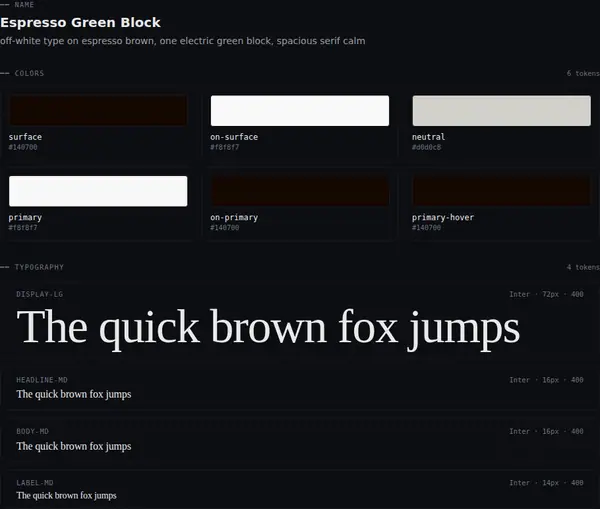Click the DISPLAY-LG label
The height and width of the screenshot is (509, 600).
click(x=39, y=294)
